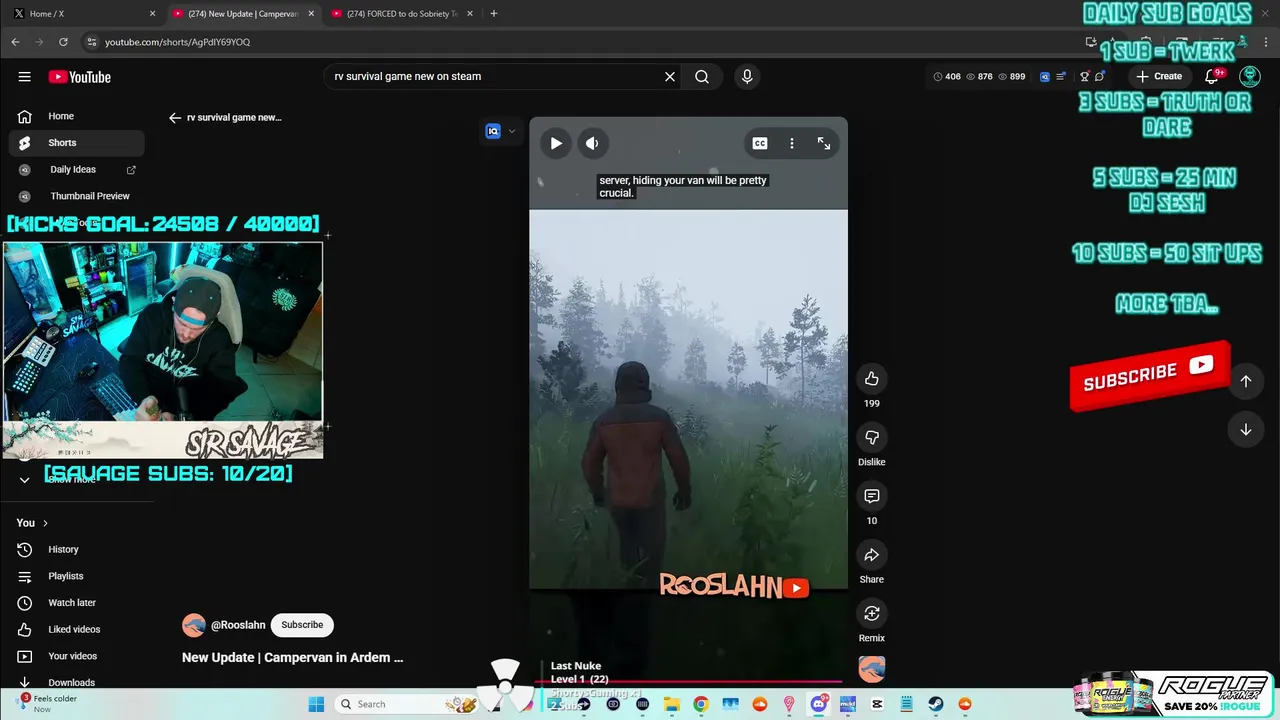Image resolution: width=1280 pixels, height=720 pixels.
Task: Open Thumbnail Preview in the sidebar
Action: 76,196
